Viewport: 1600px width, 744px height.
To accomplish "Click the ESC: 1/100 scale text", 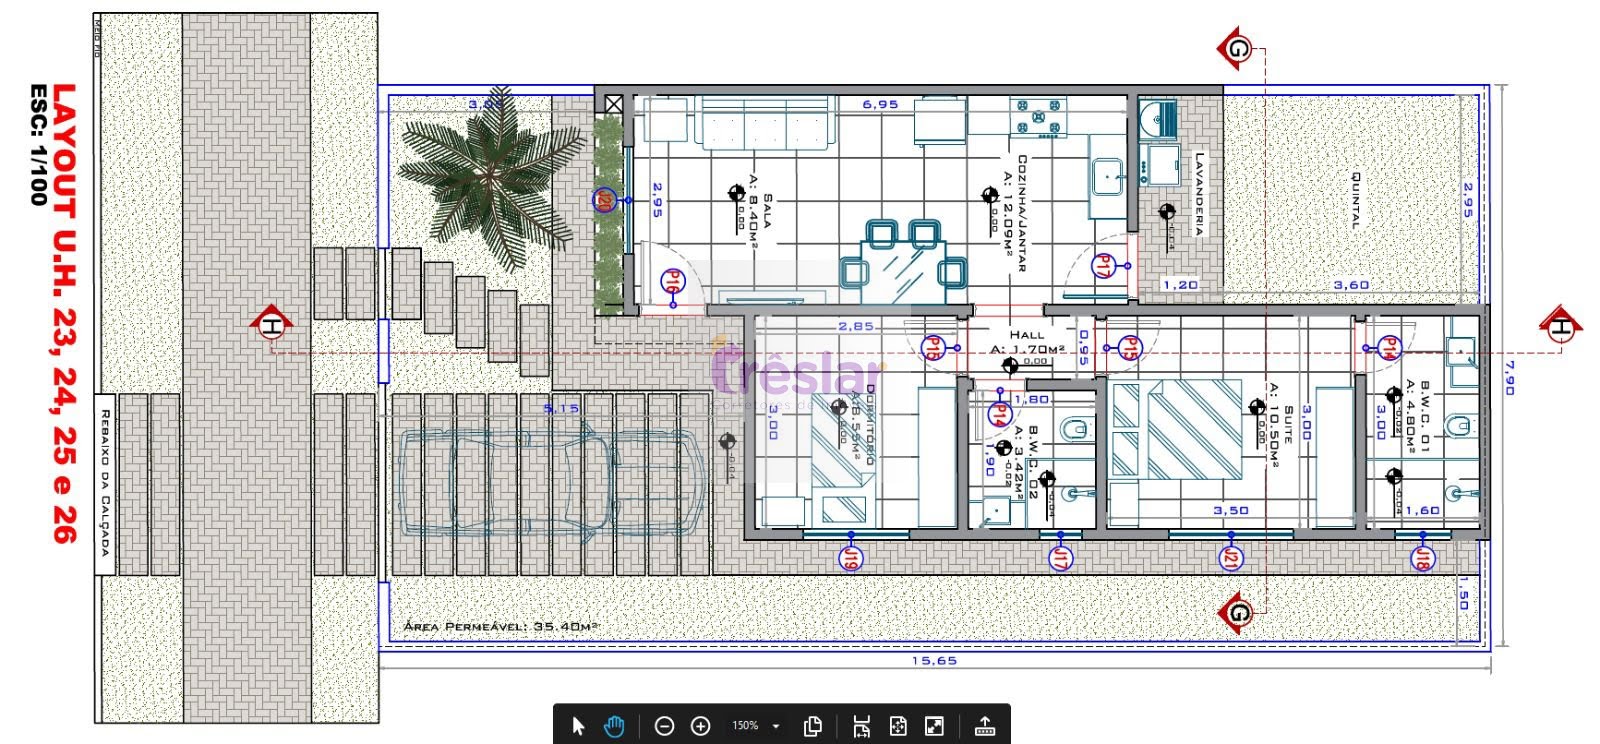I will pos(38,145).
